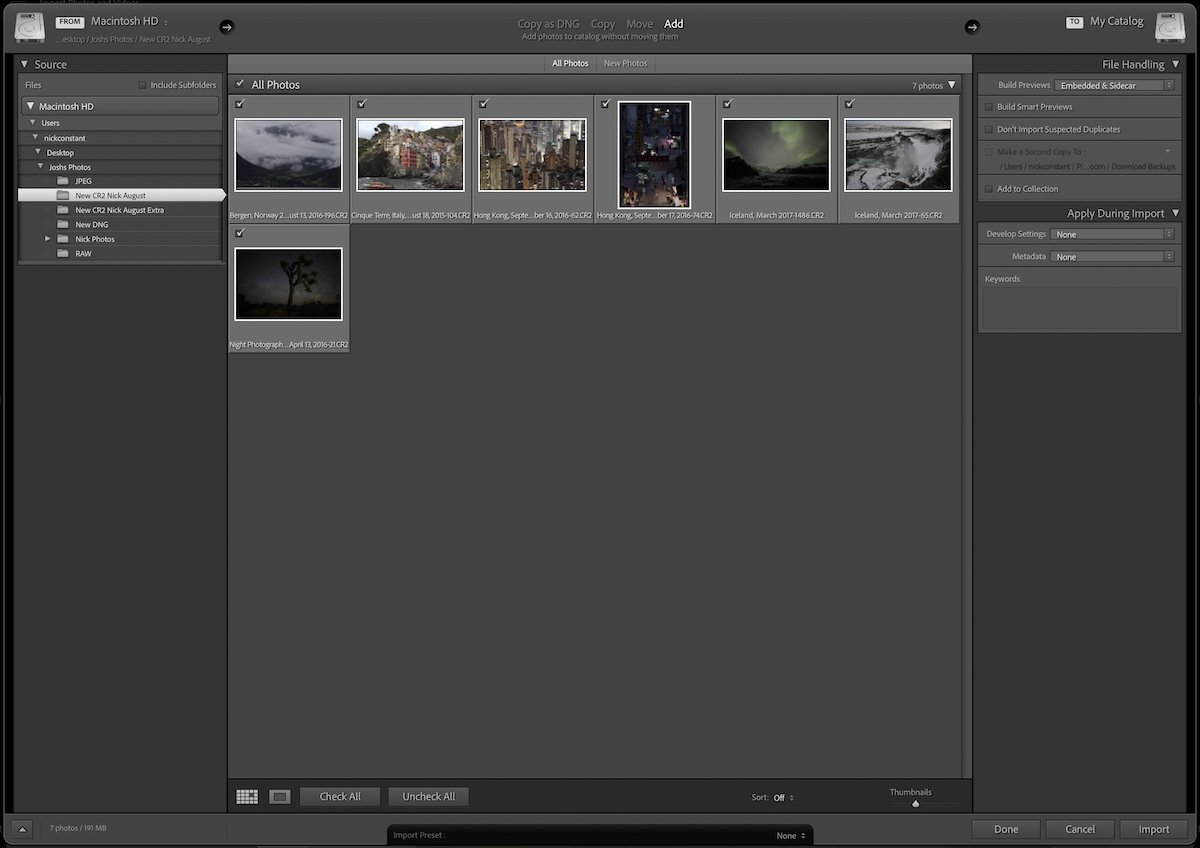
Task: Select the Night Photograph Joshua tree thumbnail
Action: point(288,283)
